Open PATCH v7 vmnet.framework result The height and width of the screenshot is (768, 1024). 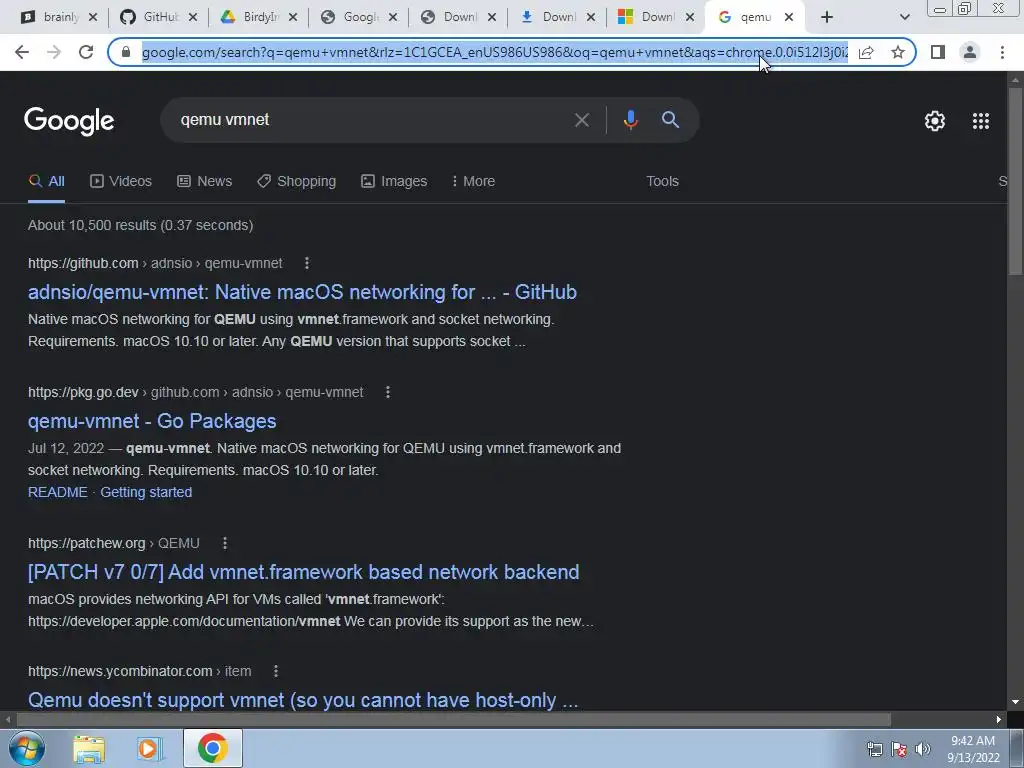coord(304,572)
